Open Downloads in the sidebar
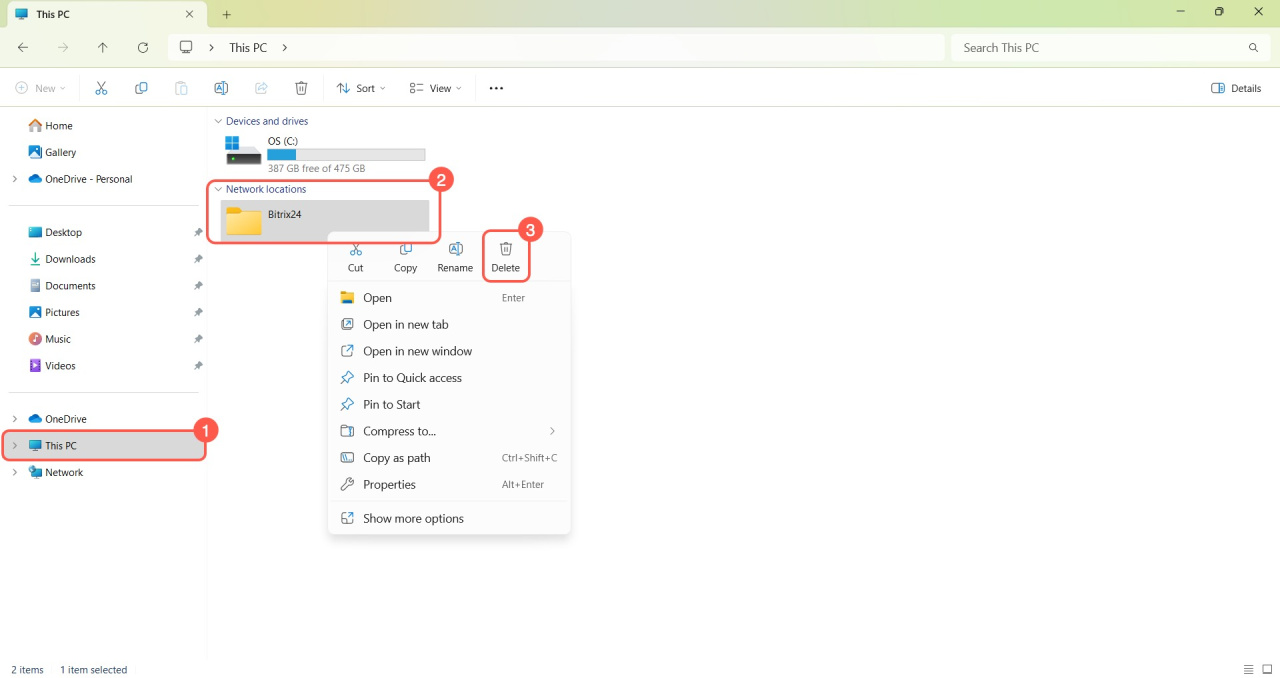Image resolution: width=1280 pixels, height=678 pixels. pyautogui.click(x=70, y=259)
